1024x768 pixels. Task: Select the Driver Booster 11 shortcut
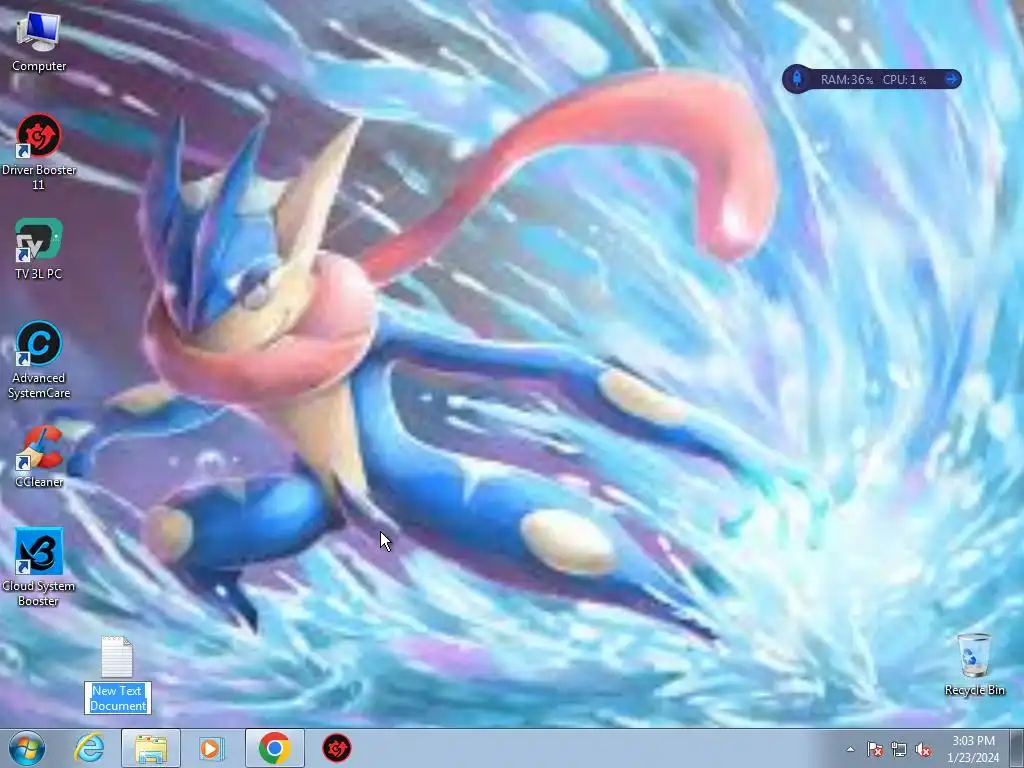39,152
